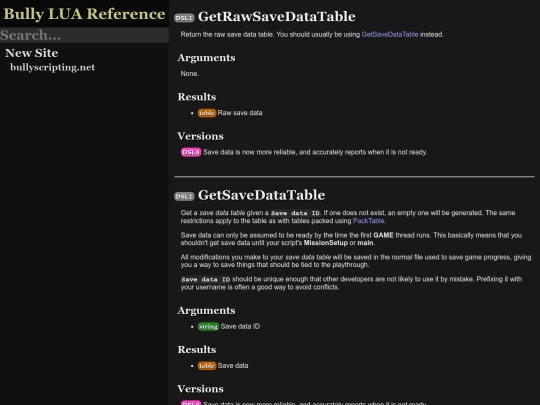This screenshot has width=540, height=405.
Task: Click the New Site sidebar heading
Action: pyautogui.click(x=32, y=53)
